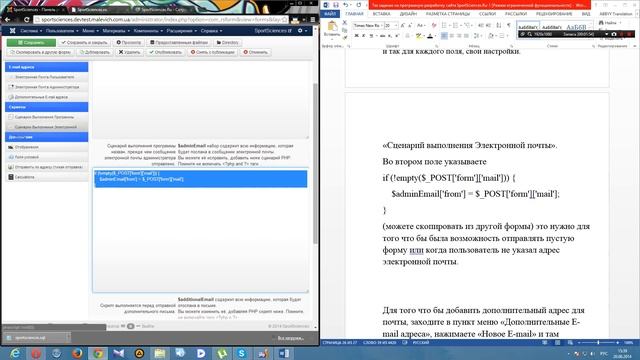The width and height of the screenshot is (640, 360).
Task: Click the camera icon on recorder overlay
Action: click(614, 34)
